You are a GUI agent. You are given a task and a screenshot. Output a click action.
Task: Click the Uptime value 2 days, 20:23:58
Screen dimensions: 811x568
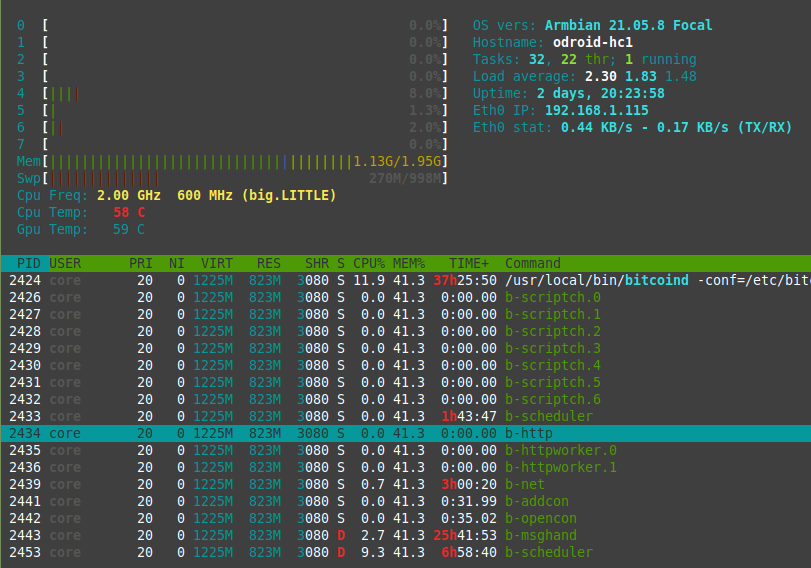pyautogui.click(x=600, y=94)
